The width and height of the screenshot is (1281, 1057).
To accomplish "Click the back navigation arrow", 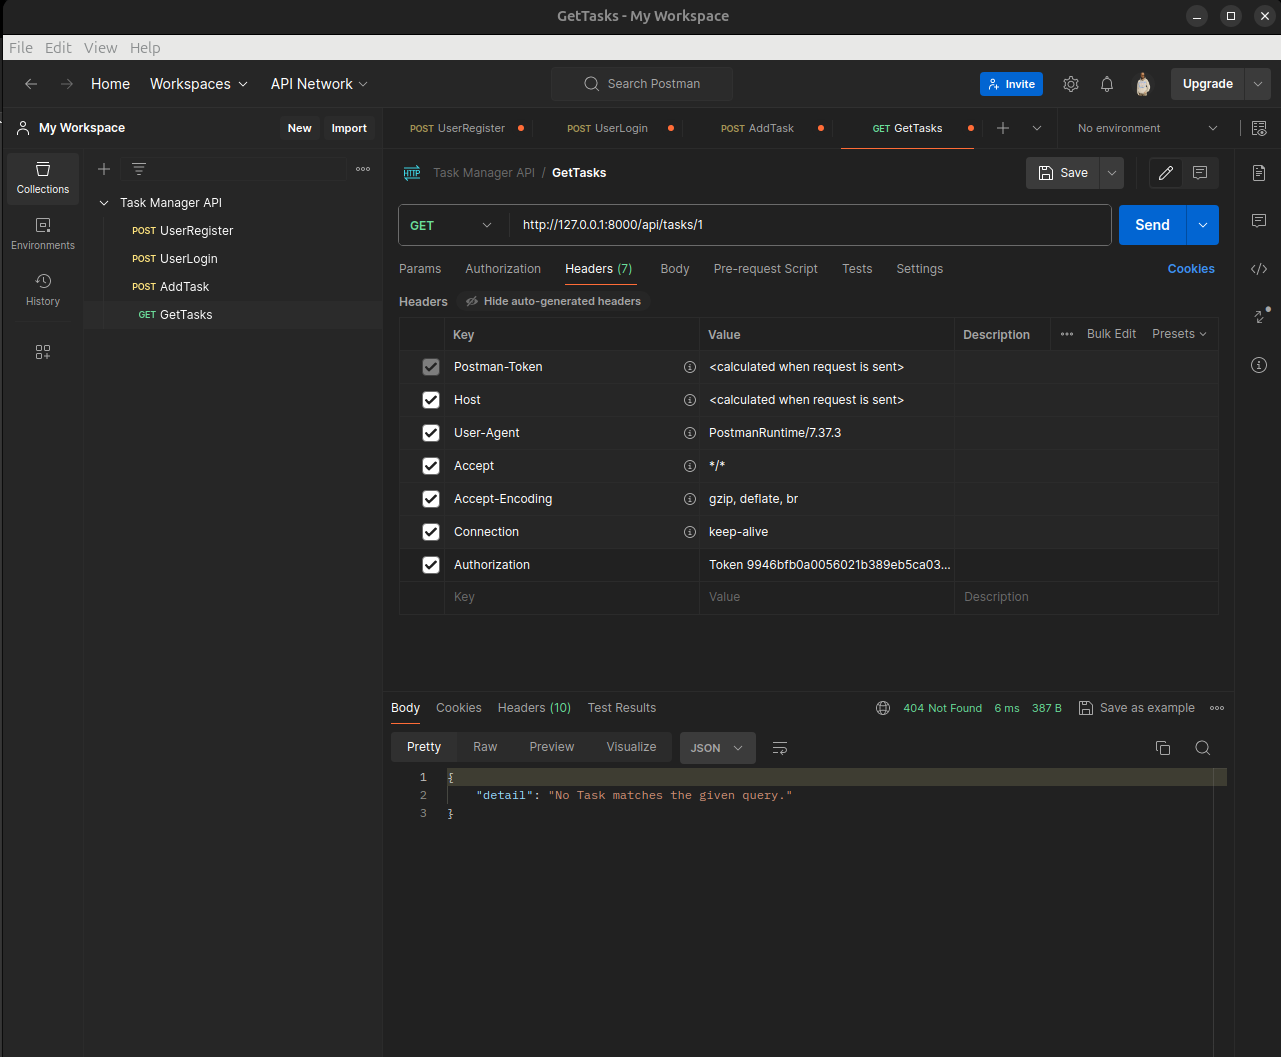I will pos(31,84).
